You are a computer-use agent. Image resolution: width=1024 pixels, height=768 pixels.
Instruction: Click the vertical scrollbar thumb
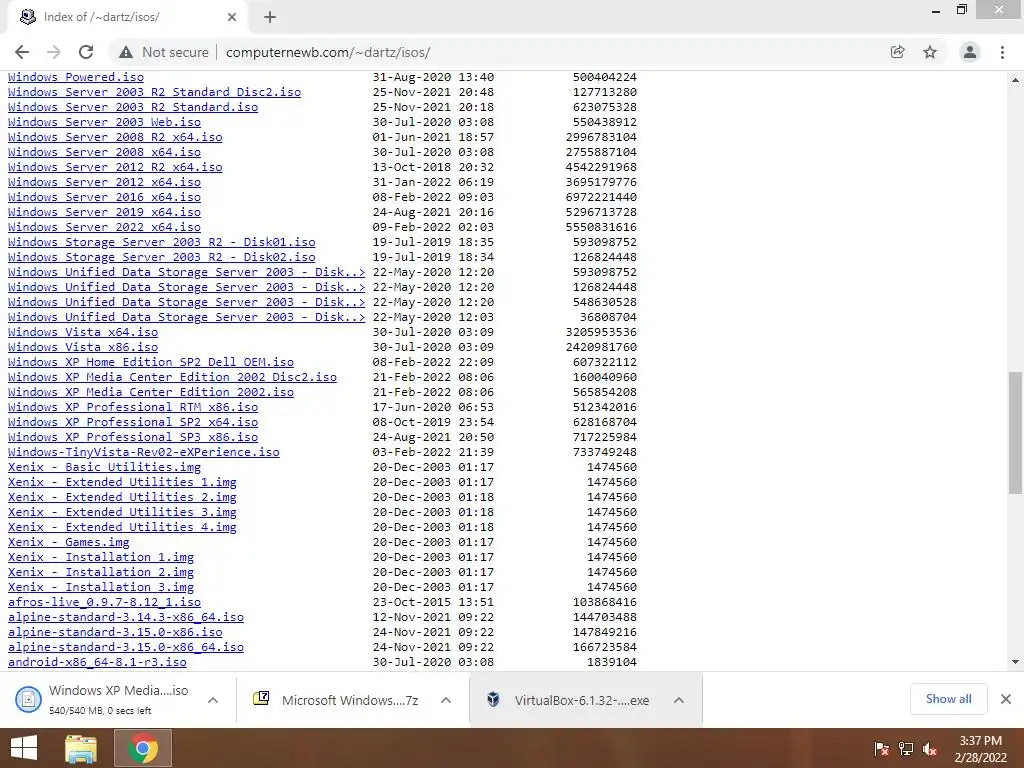click(1015, 432)
